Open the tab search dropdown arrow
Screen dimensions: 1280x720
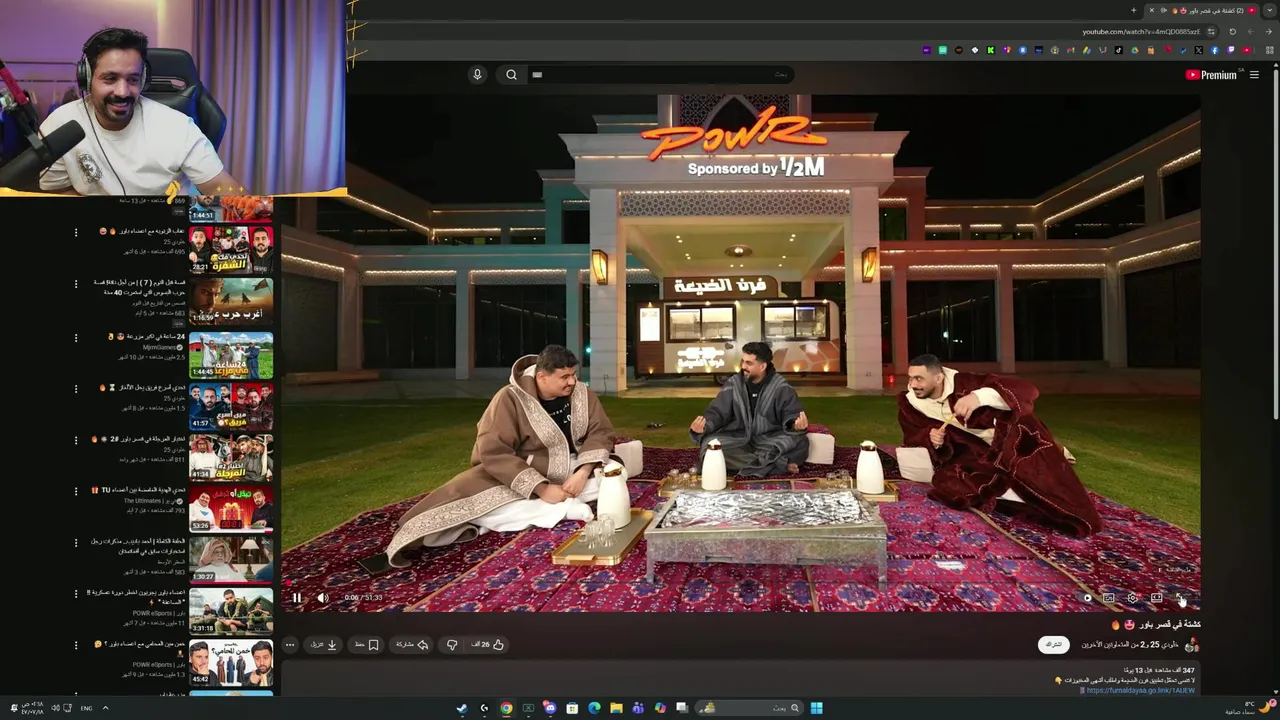1270,10
